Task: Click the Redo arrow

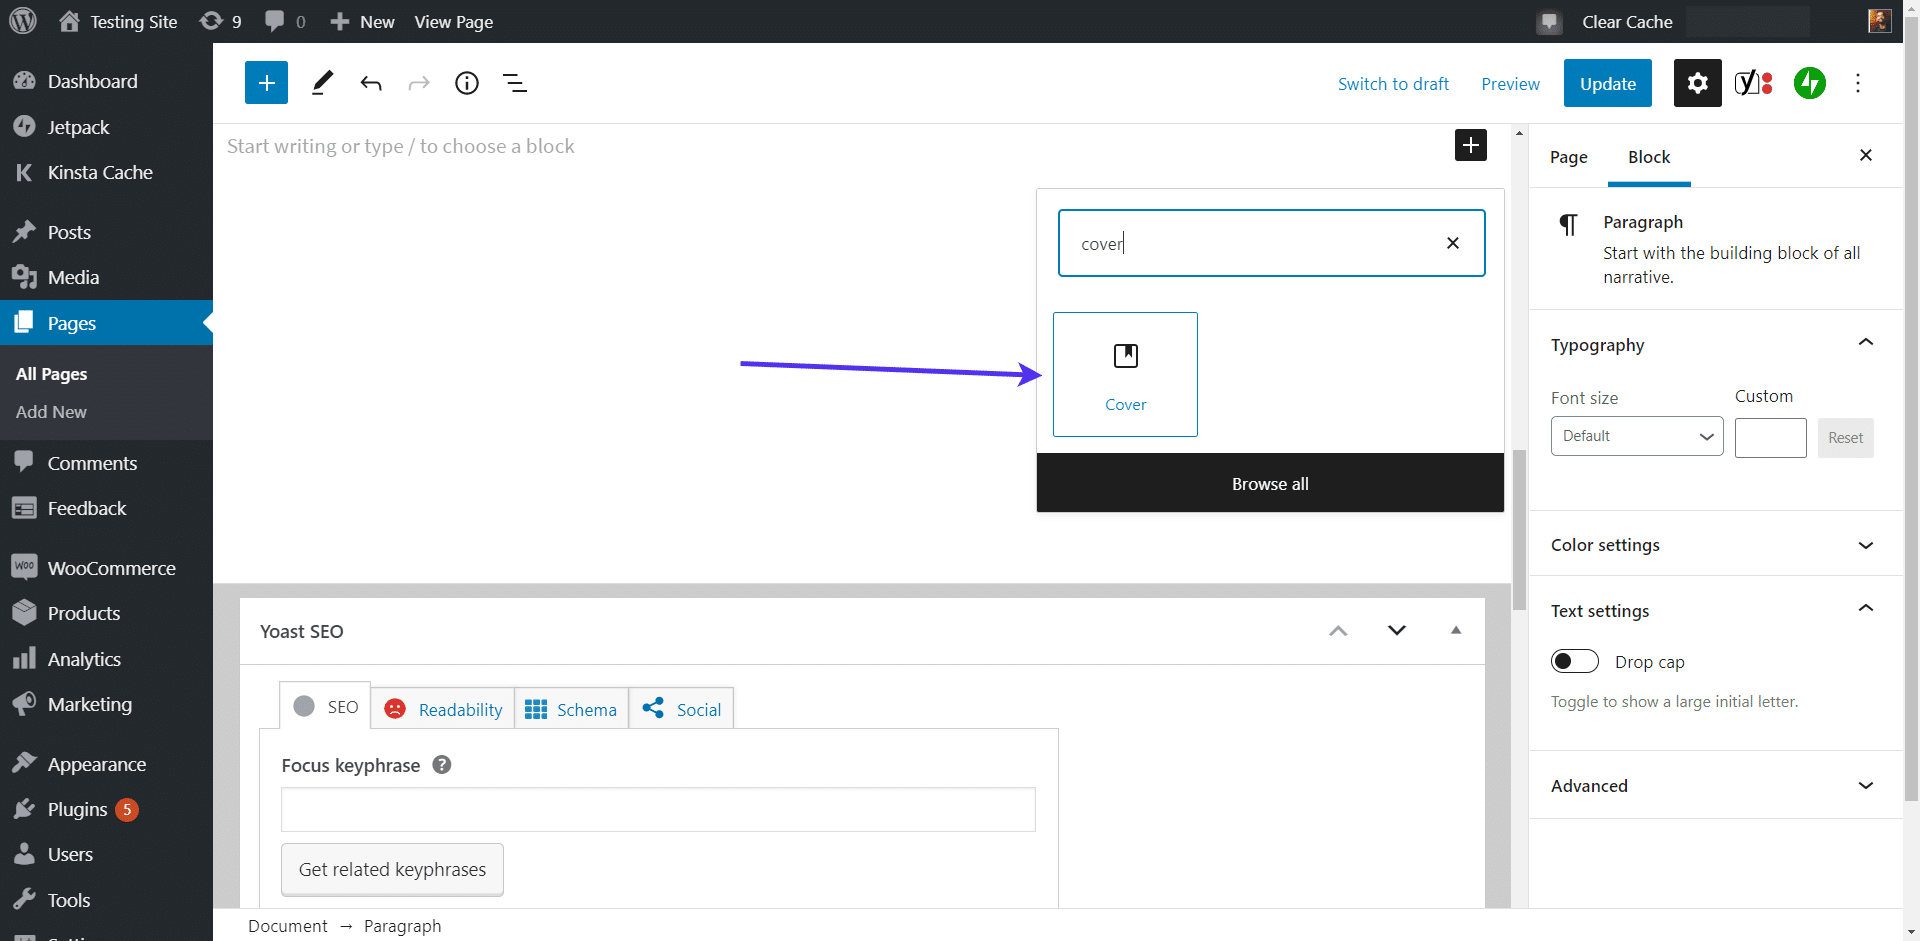Action: [x=419, y=83]
